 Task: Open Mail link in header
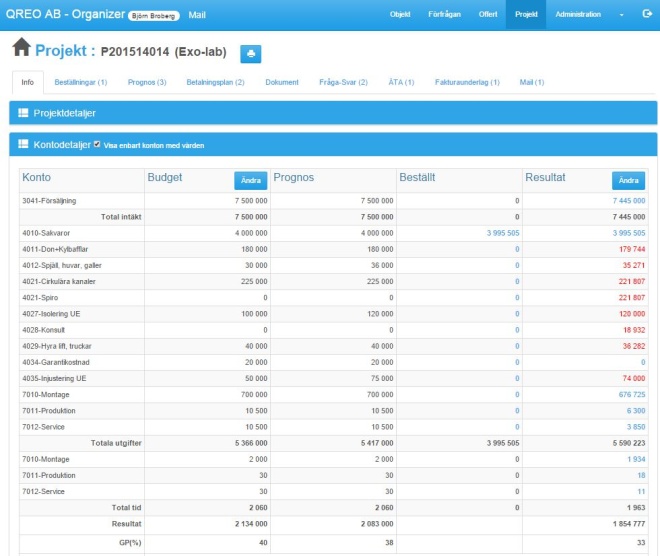coord(197,15)
